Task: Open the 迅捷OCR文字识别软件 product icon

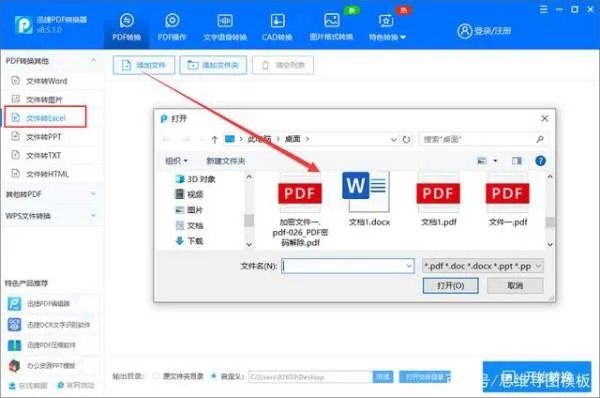Action: tap(15, 325)
